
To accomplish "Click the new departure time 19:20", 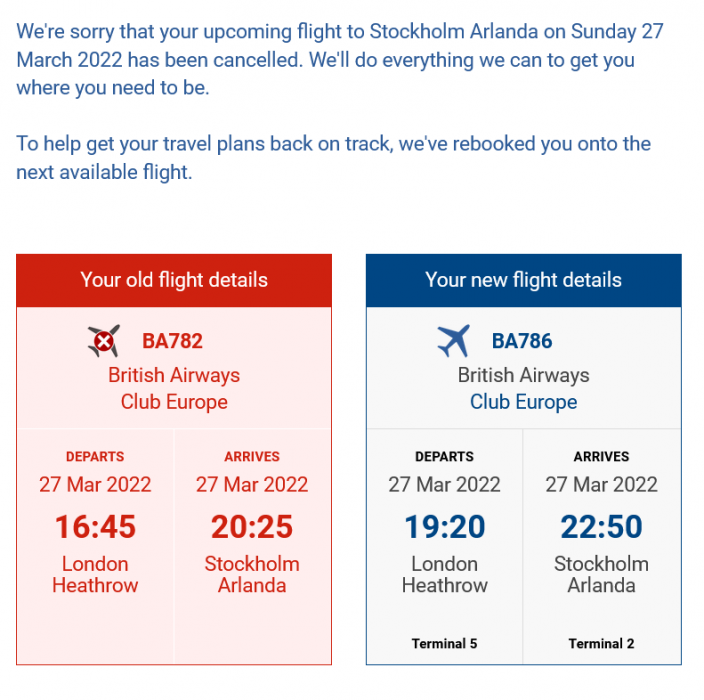I will [445, 526].
